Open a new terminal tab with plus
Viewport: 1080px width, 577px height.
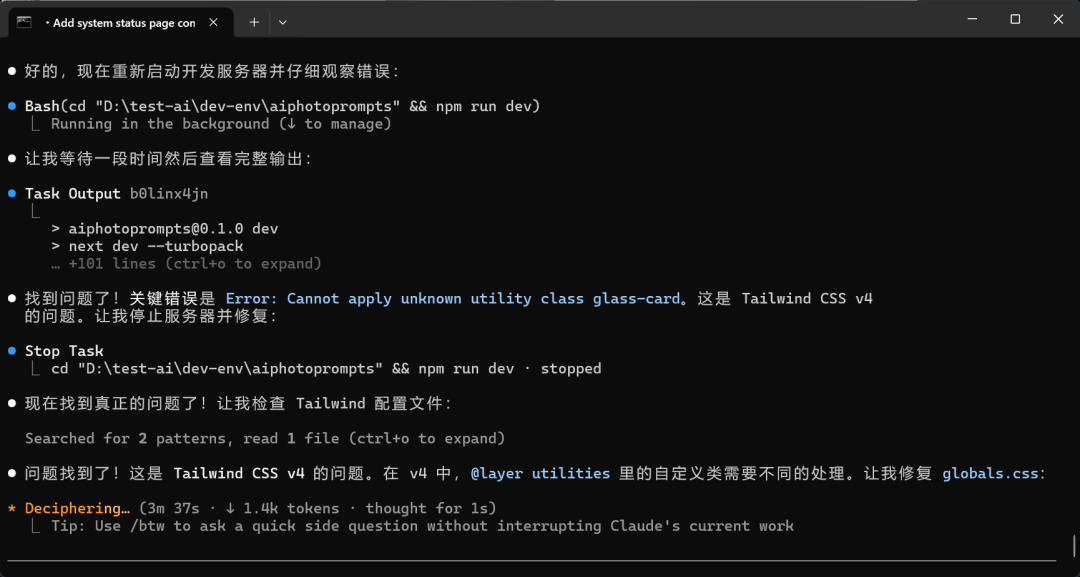(254, 22)
